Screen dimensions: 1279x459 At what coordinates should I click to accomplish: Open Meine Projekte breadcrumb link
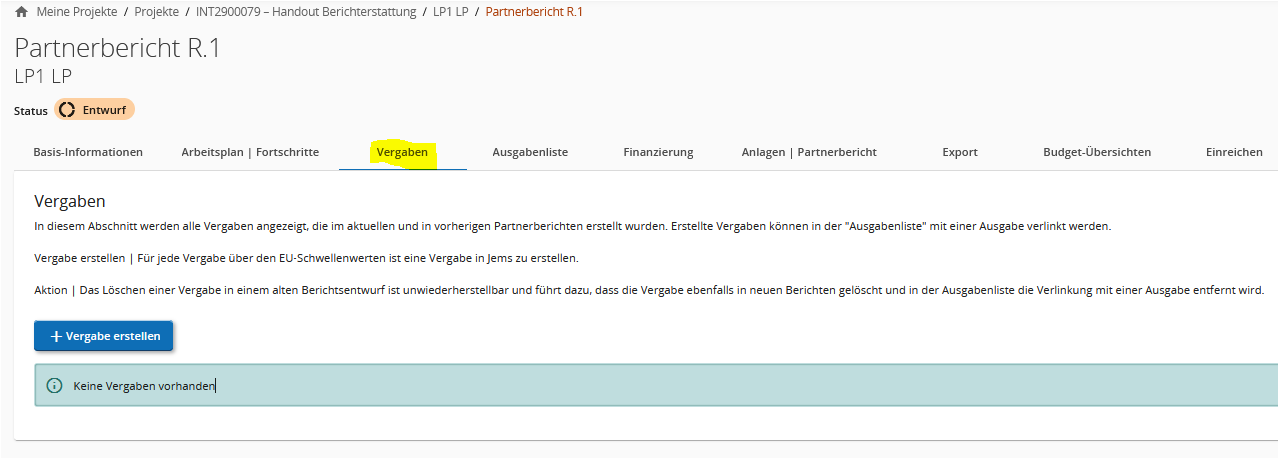click(76, 12)
